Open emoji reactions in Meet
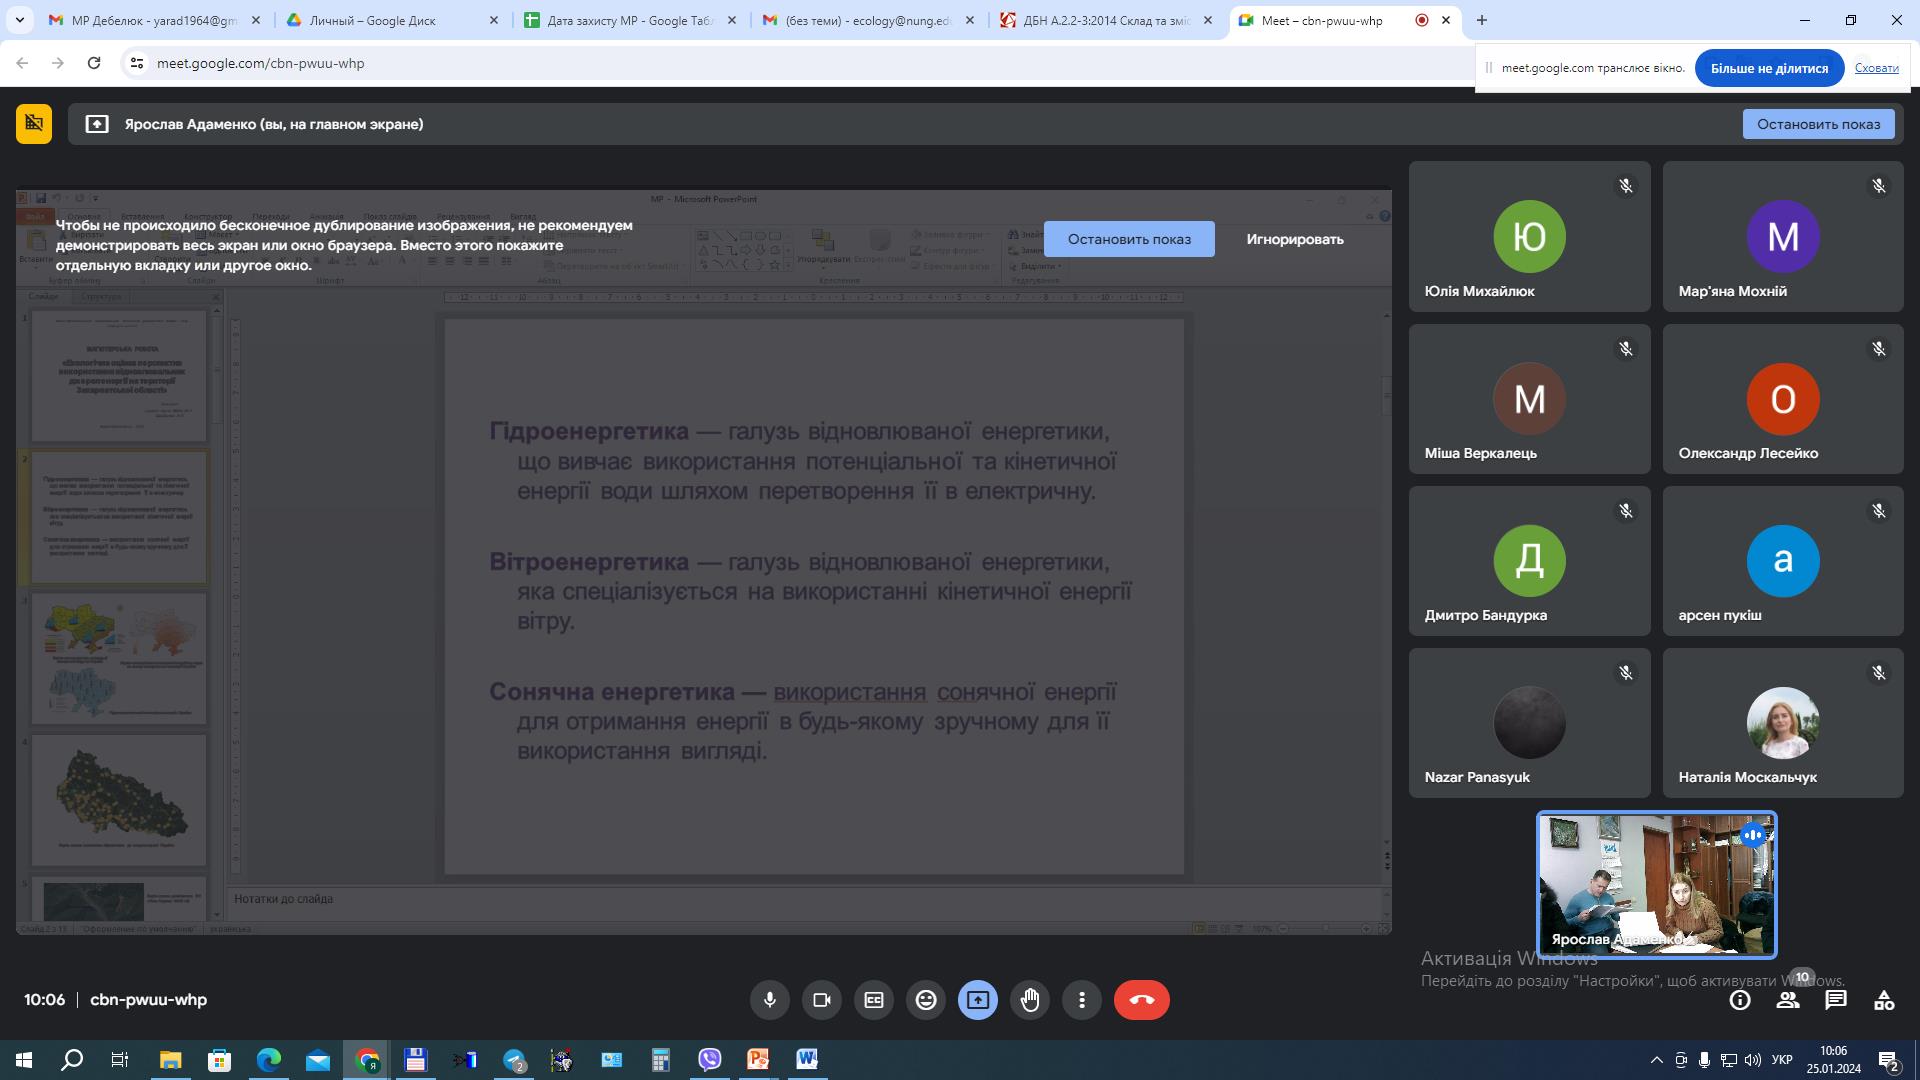 [x=925, y=999]
